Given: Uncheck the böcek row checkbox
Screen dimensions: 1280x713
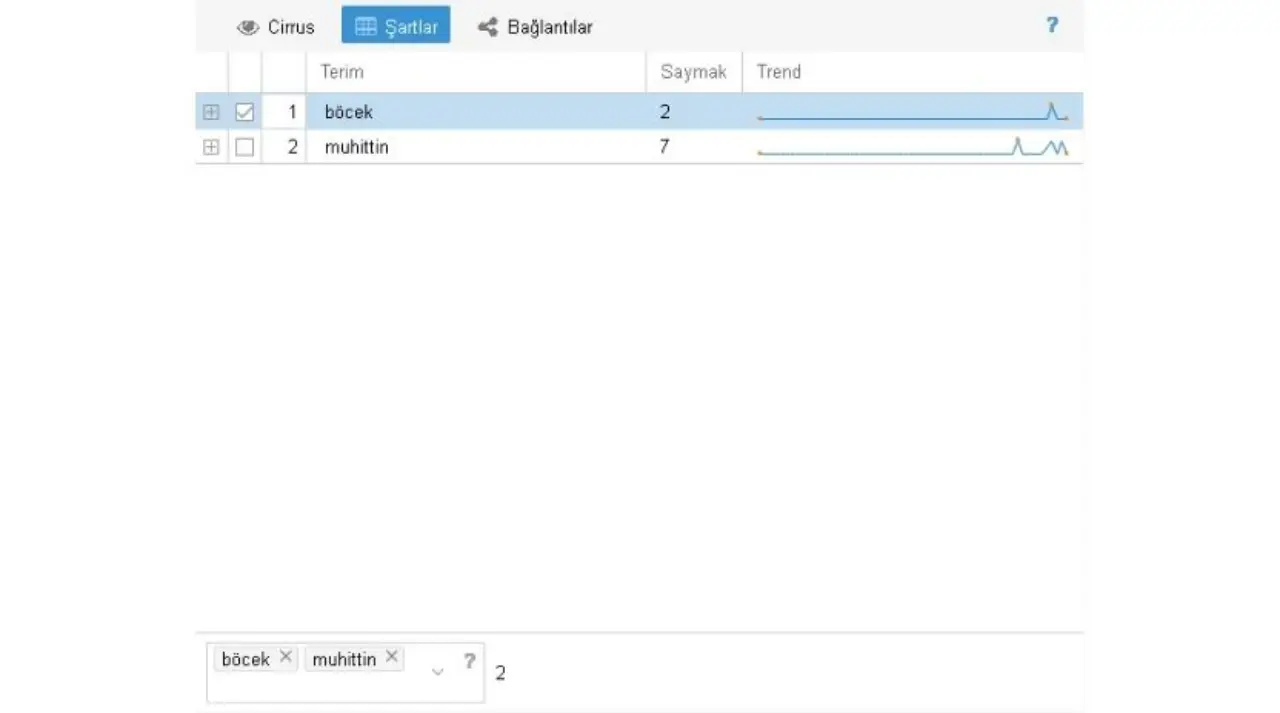Looking at the screenshot, I should click(244, 112).
